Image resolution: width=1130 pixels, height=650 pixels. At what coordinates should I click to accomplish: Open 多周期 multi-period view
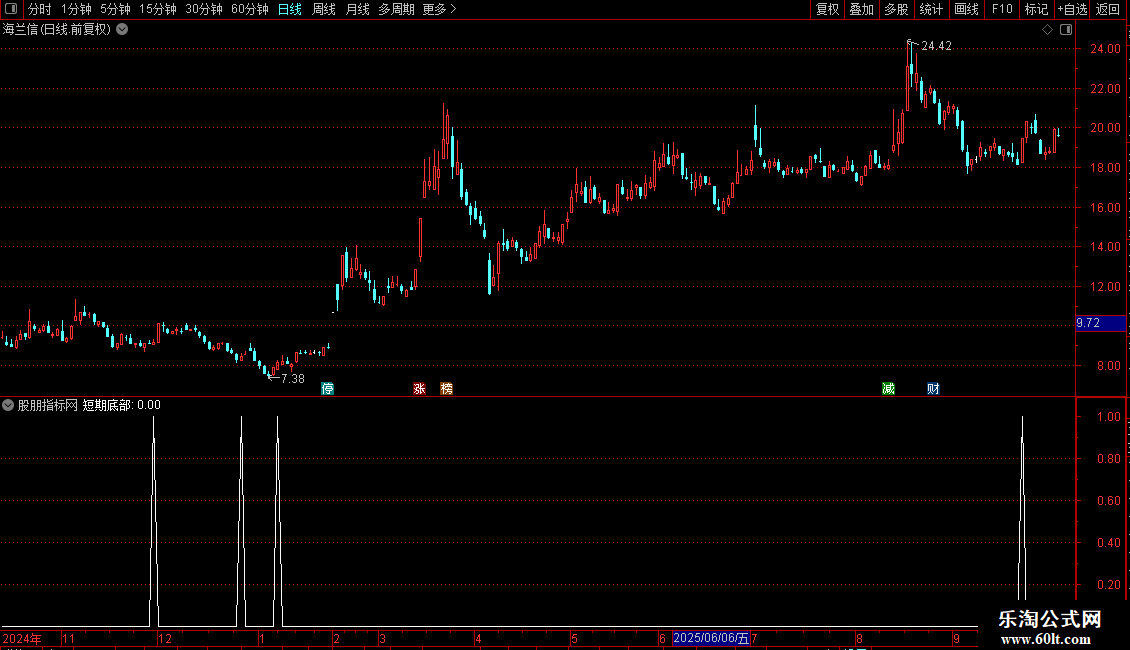click(x=396, y=9)
